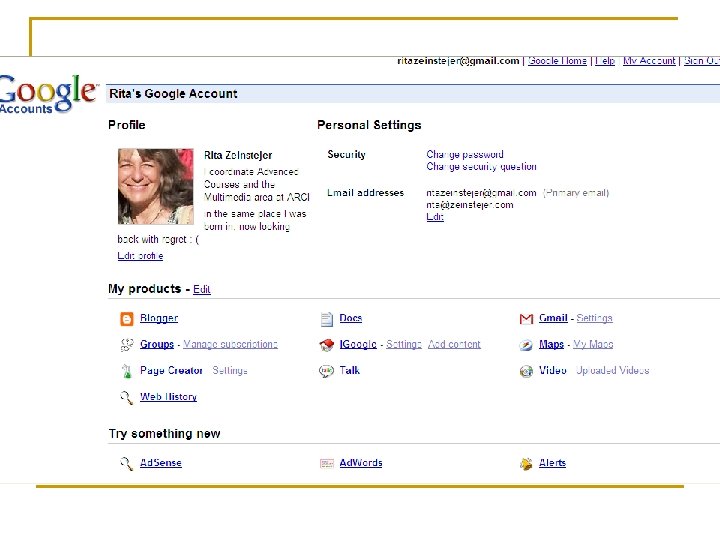This screenshot has width=720, height=540.
Task: Click Change password link
Action: pos(465,154)
